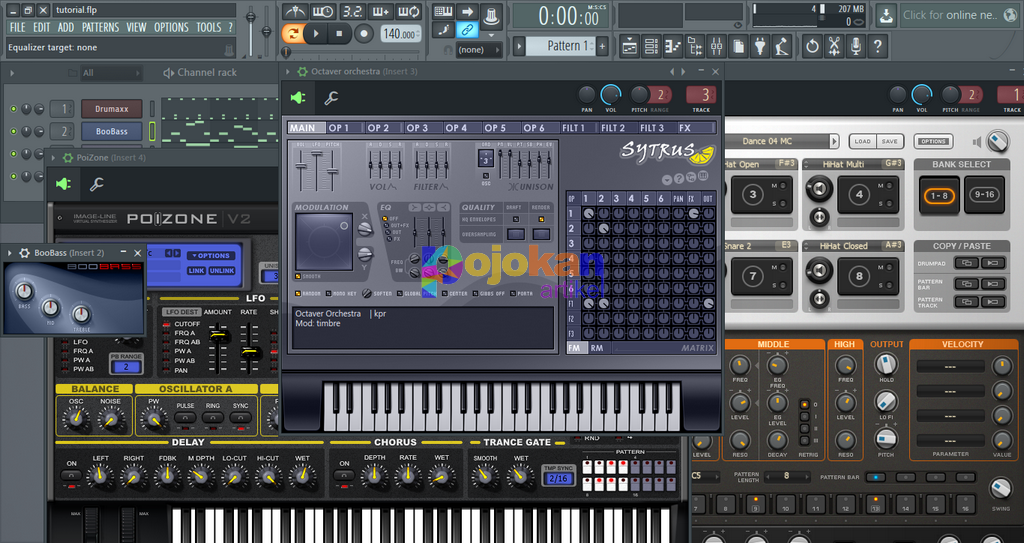This screenshot has width=1024, height=543.
Task: Toggle the blue link note to step editing
Action: point(467,30)
